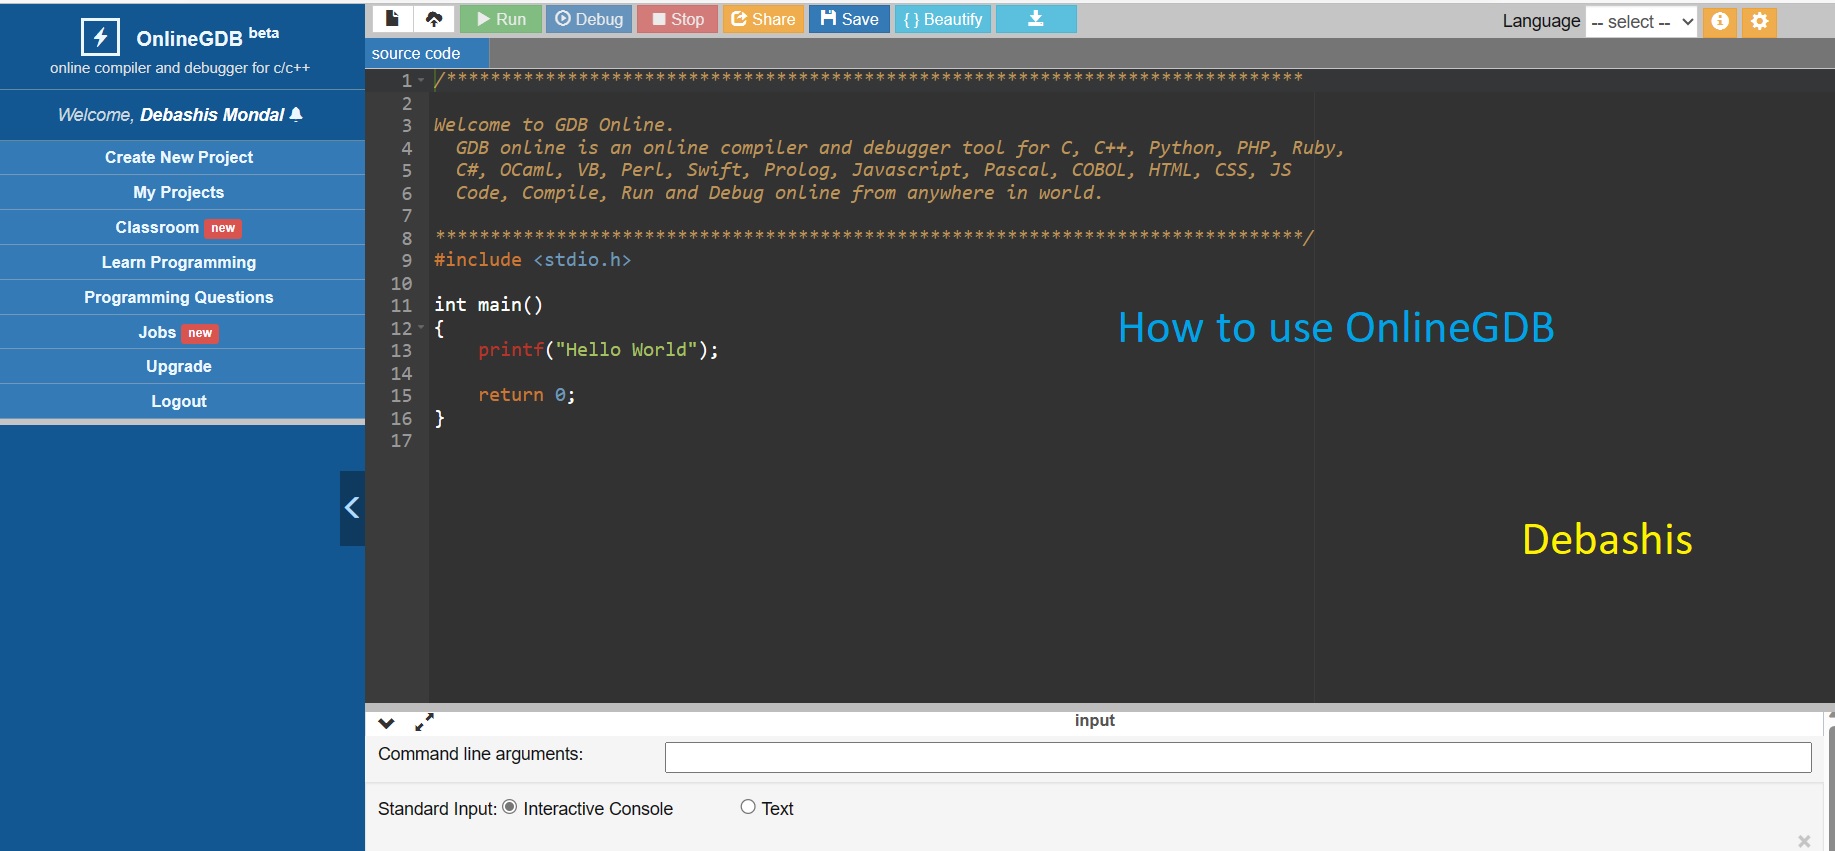
Task: Open editor settings via the gear icon
Action: pos(1759,21)
